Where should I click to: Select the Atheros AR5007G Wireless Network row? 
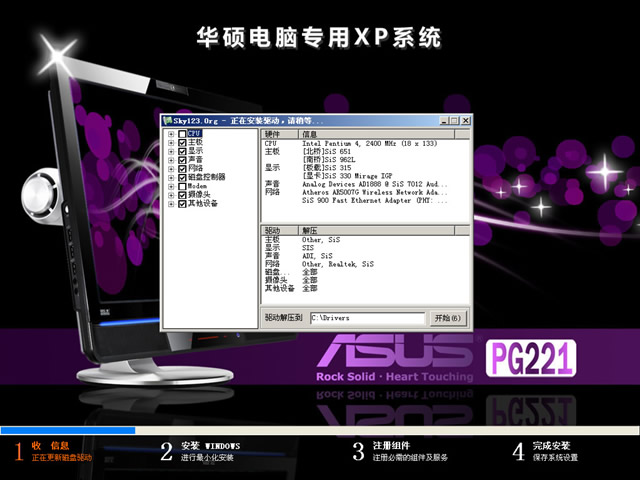click(x=365, y=192)
